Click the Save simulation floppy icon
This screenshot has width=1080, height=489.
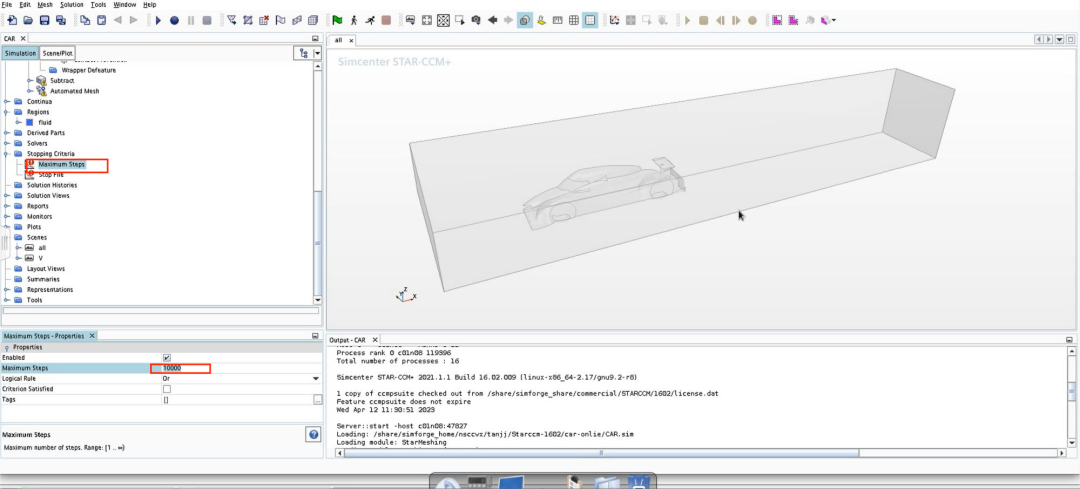click(45, 21)
